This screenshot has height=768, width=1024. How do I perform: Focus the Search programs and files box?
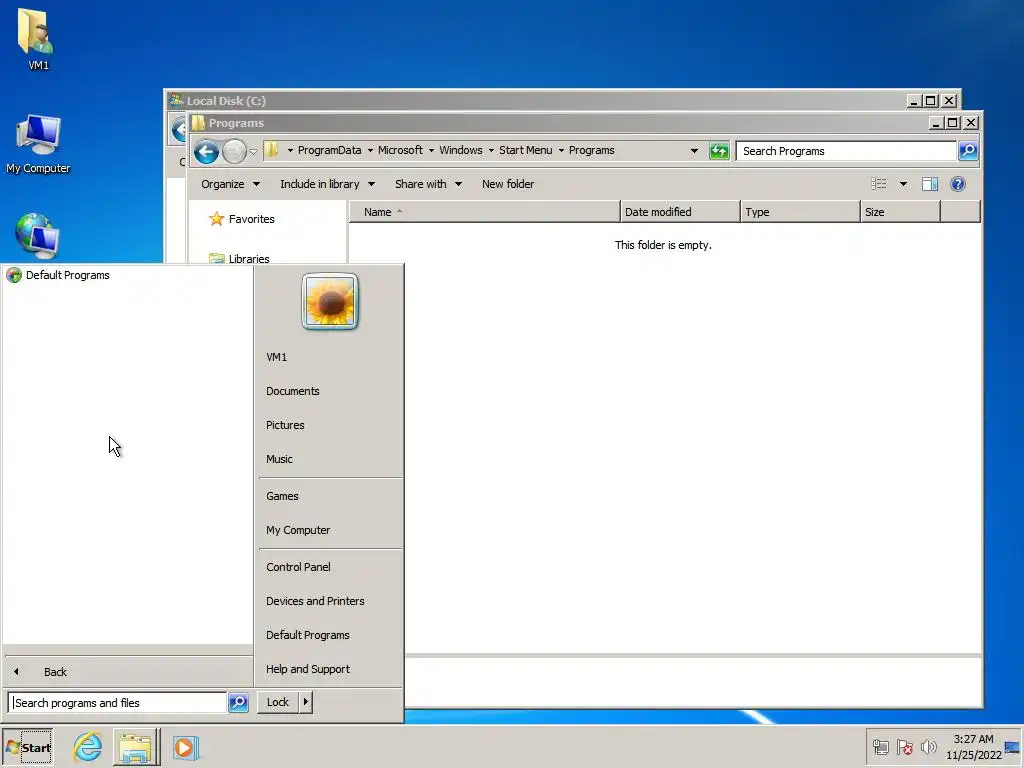coord(118,703)
